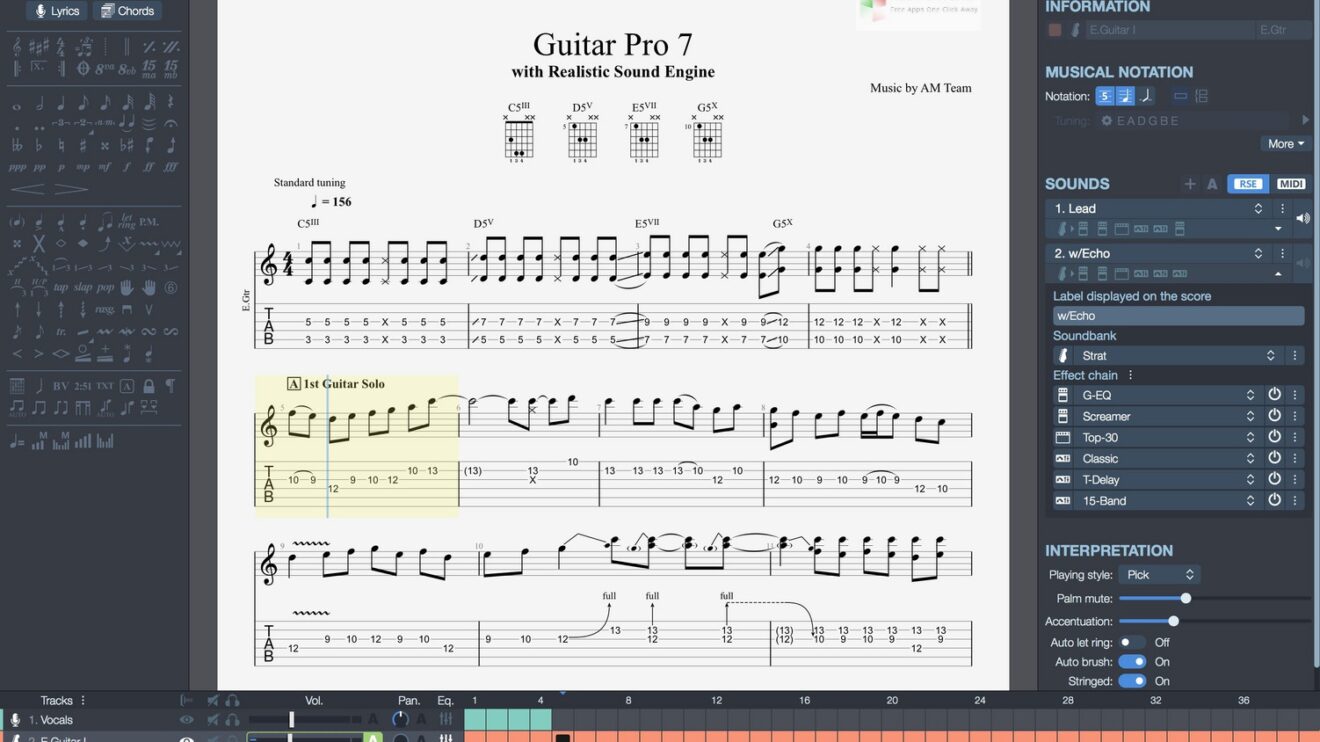Open the More notation options dropdown
The height and width of the screenshot is (742, 1320).
pos(1286,144)
